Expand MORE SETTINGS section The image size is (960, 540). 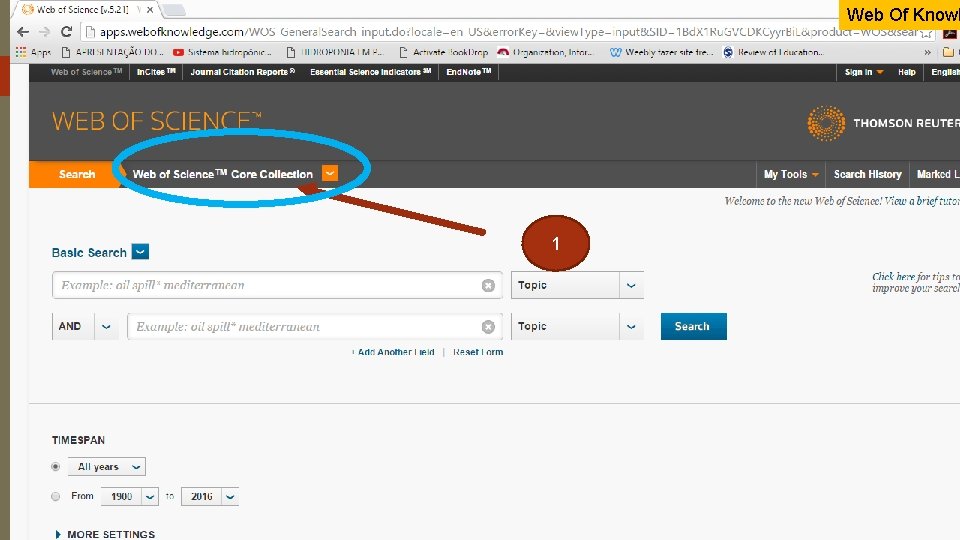[x=105, y=534]
